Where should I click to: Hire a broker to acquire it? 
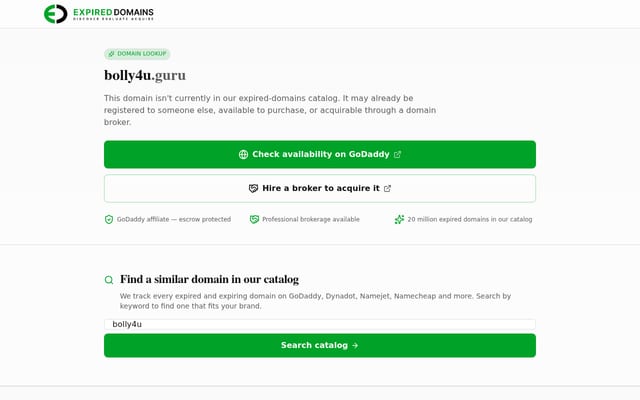(x=320, y=189)
